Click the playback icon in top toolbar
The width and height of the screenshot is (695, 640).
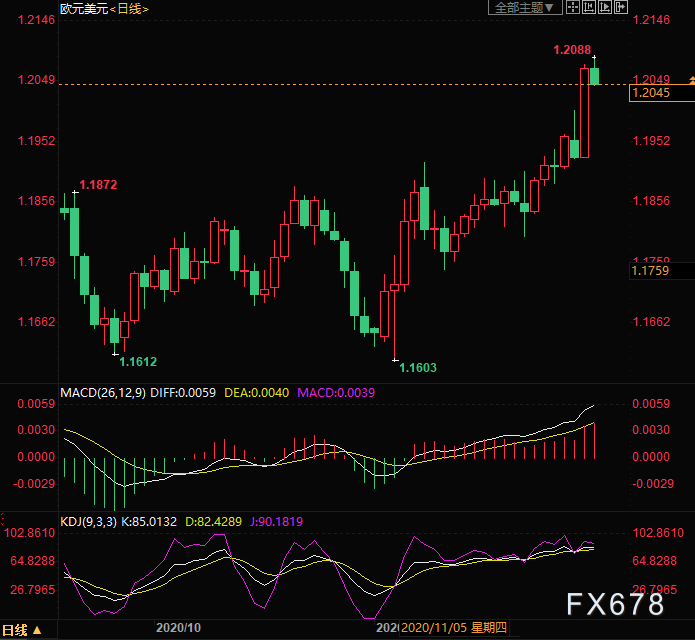pos(607,8)
